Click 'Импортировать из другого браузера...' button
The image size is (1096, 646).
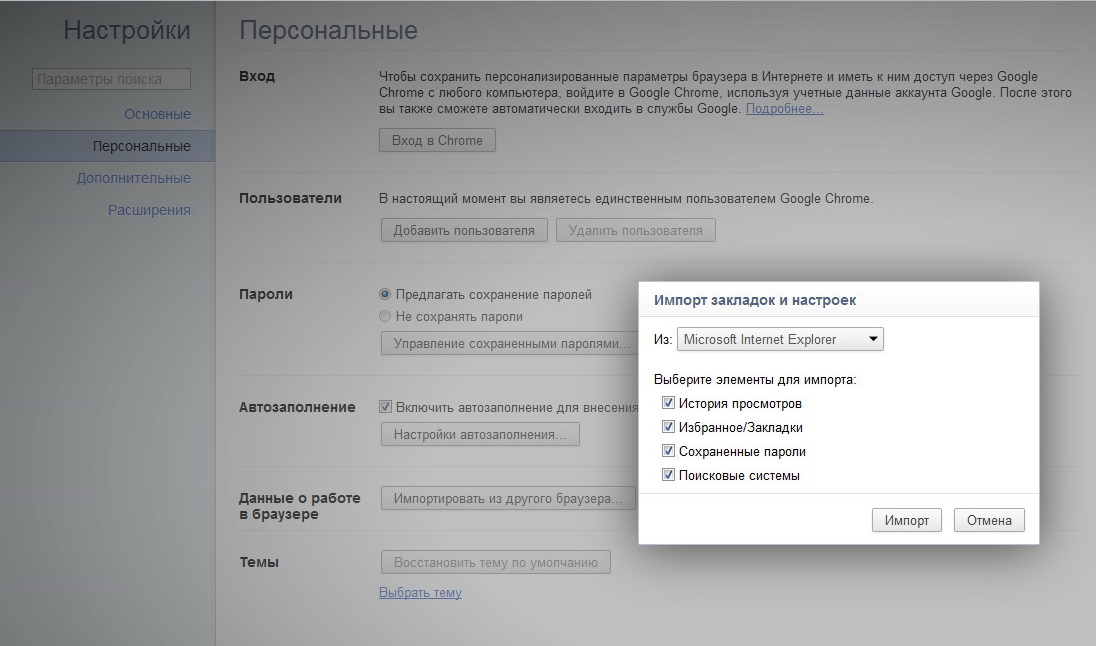pyautogui.click(x=508, y=498)
